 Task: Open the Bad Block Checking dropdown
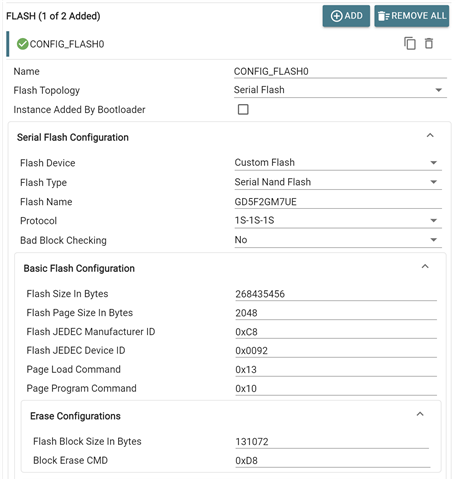point(338,240)
